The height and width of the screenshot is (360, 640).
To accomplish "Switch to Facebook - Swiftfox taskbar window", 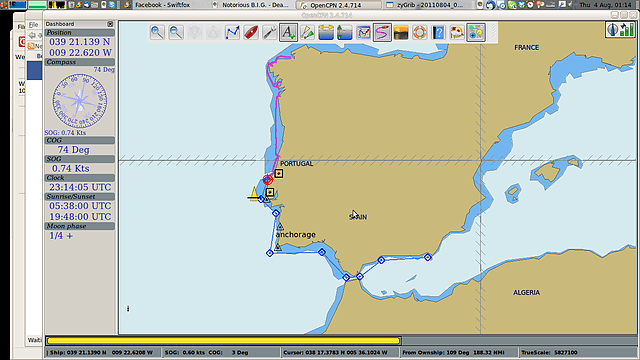I will [x=162, y=5].
